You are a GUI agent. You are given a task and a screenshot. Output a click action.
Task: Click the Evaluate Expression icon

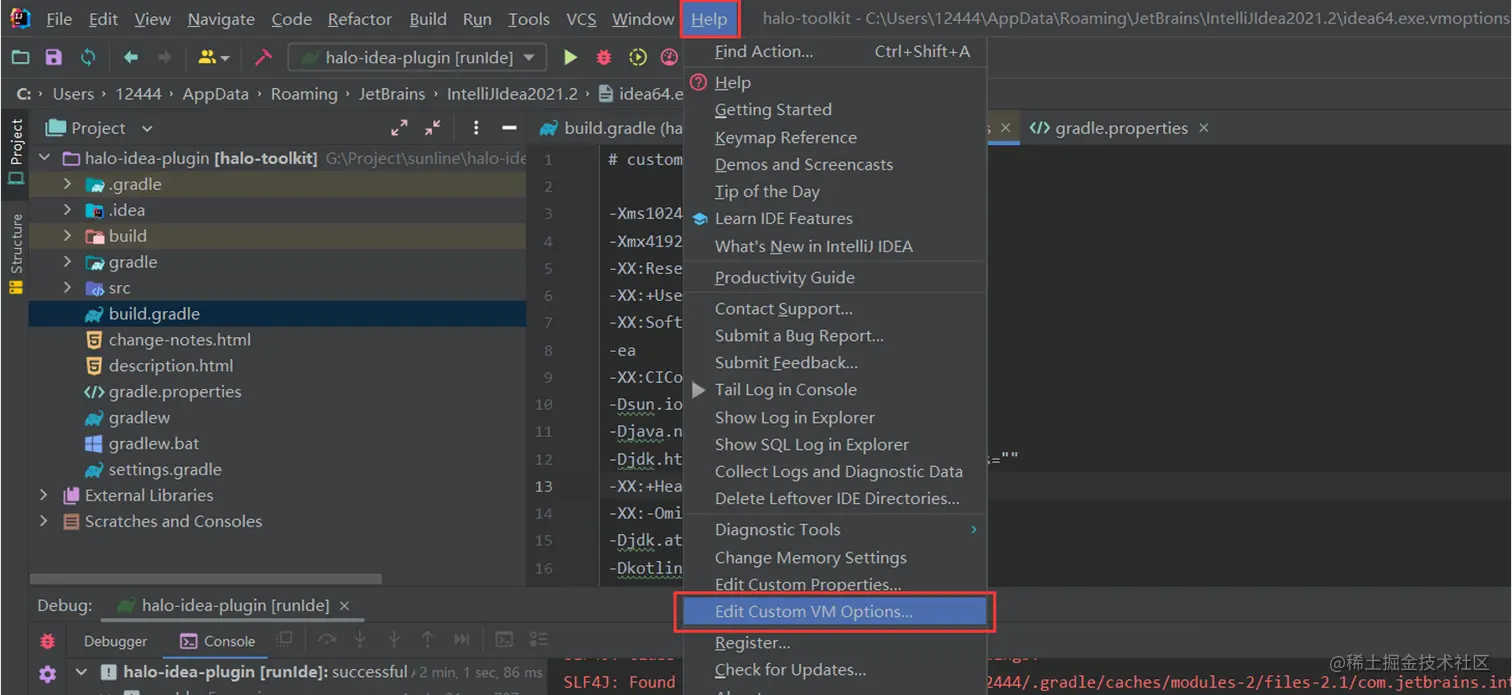[x=505, y=640]
